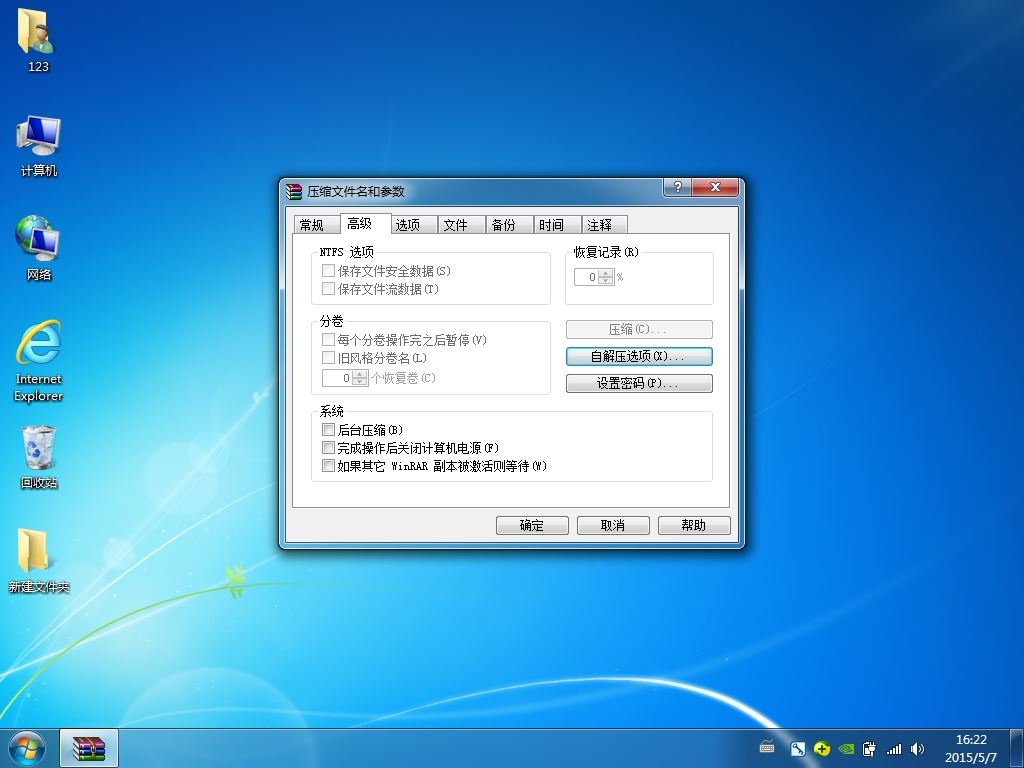Click the 取消 button

click(x=613, y=525)
